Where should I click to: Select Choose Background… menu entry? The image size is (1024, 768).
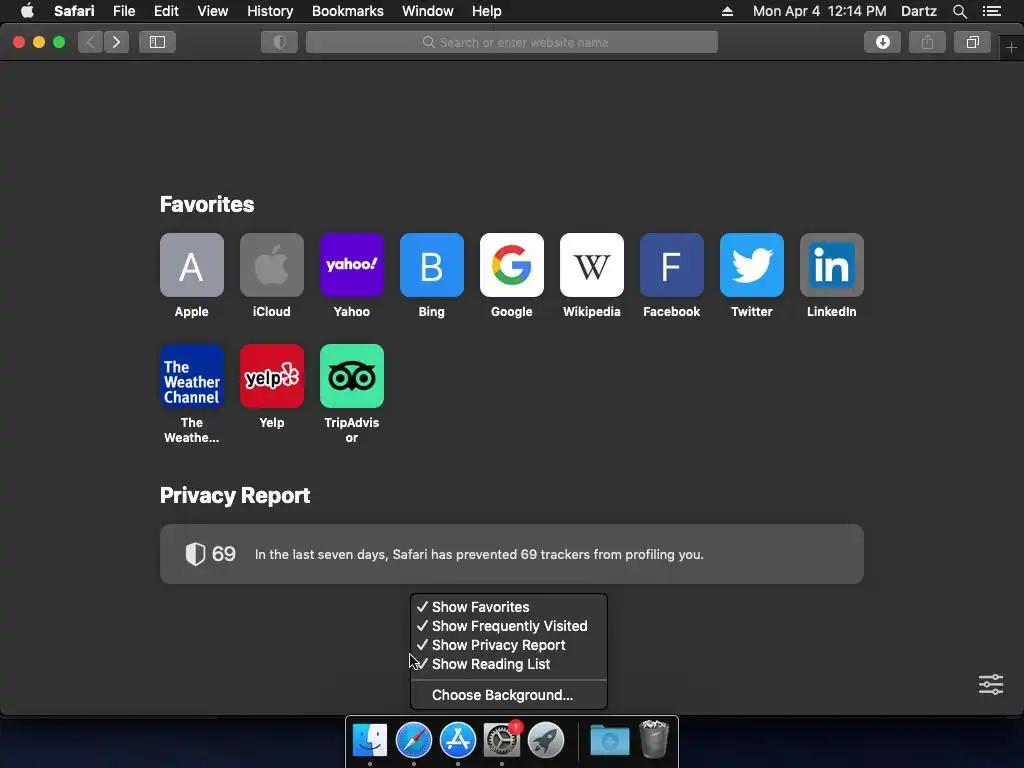(x=509, y=695)
